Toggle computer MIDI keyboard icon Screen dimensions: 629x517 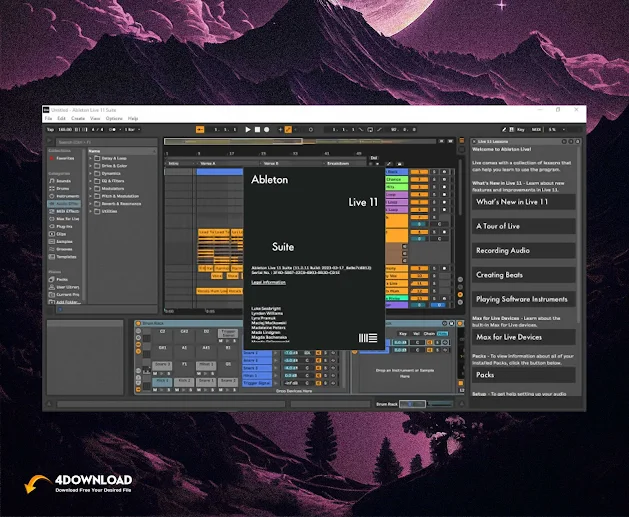tap(512, 130)
